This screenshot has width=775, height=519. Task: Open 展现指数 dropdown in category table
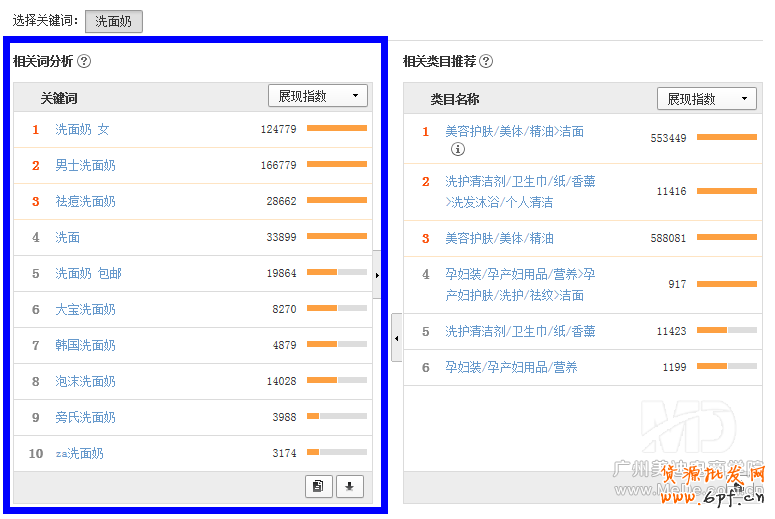click(706, 99)
